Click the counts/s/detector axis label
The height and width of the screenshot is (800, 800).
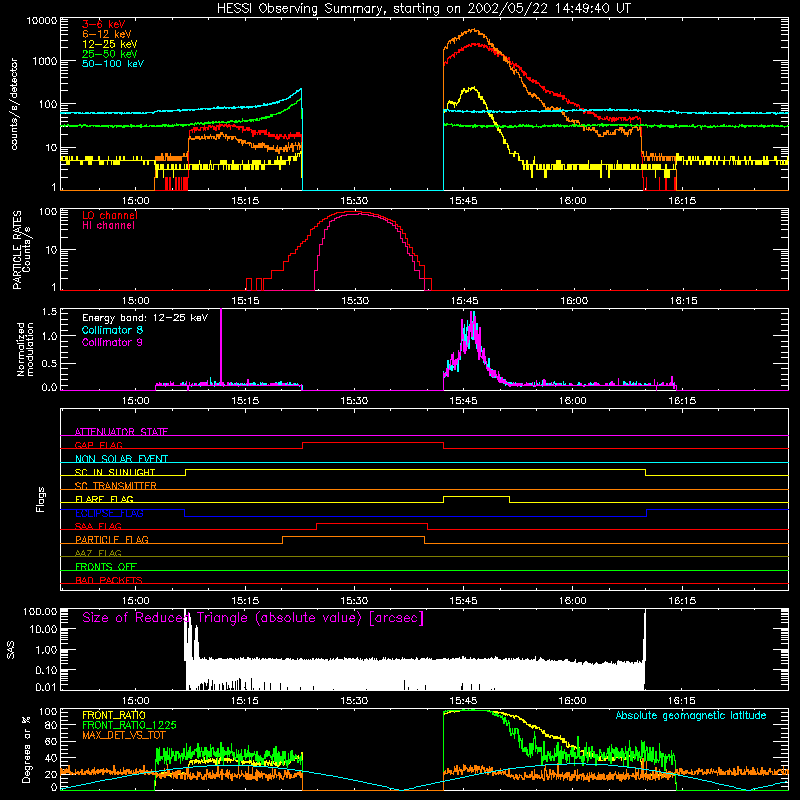pyautogui.click(x=14, y=104)
